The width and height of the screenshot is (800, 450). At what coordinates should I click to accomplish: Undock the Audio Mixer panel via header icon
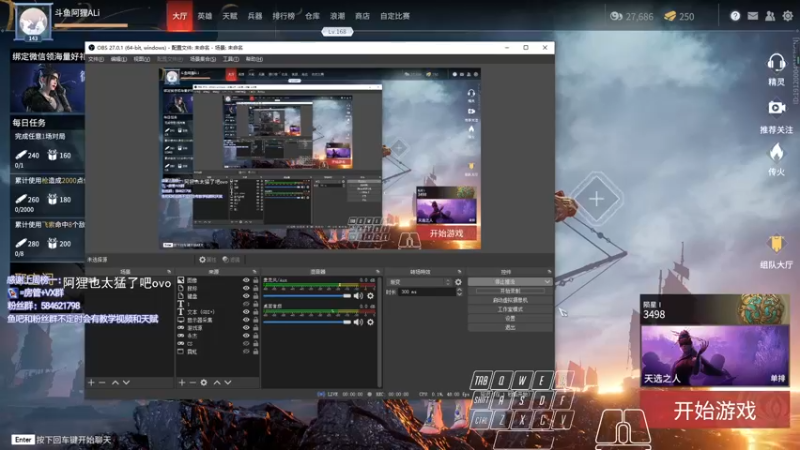[378, 272]
